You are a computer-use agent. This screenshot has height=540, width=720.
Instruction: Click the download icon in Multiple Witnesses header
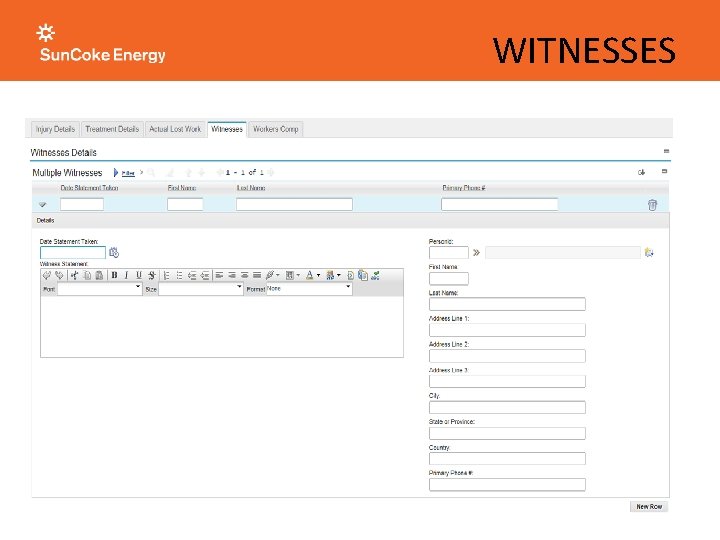(x=641, y=172)
